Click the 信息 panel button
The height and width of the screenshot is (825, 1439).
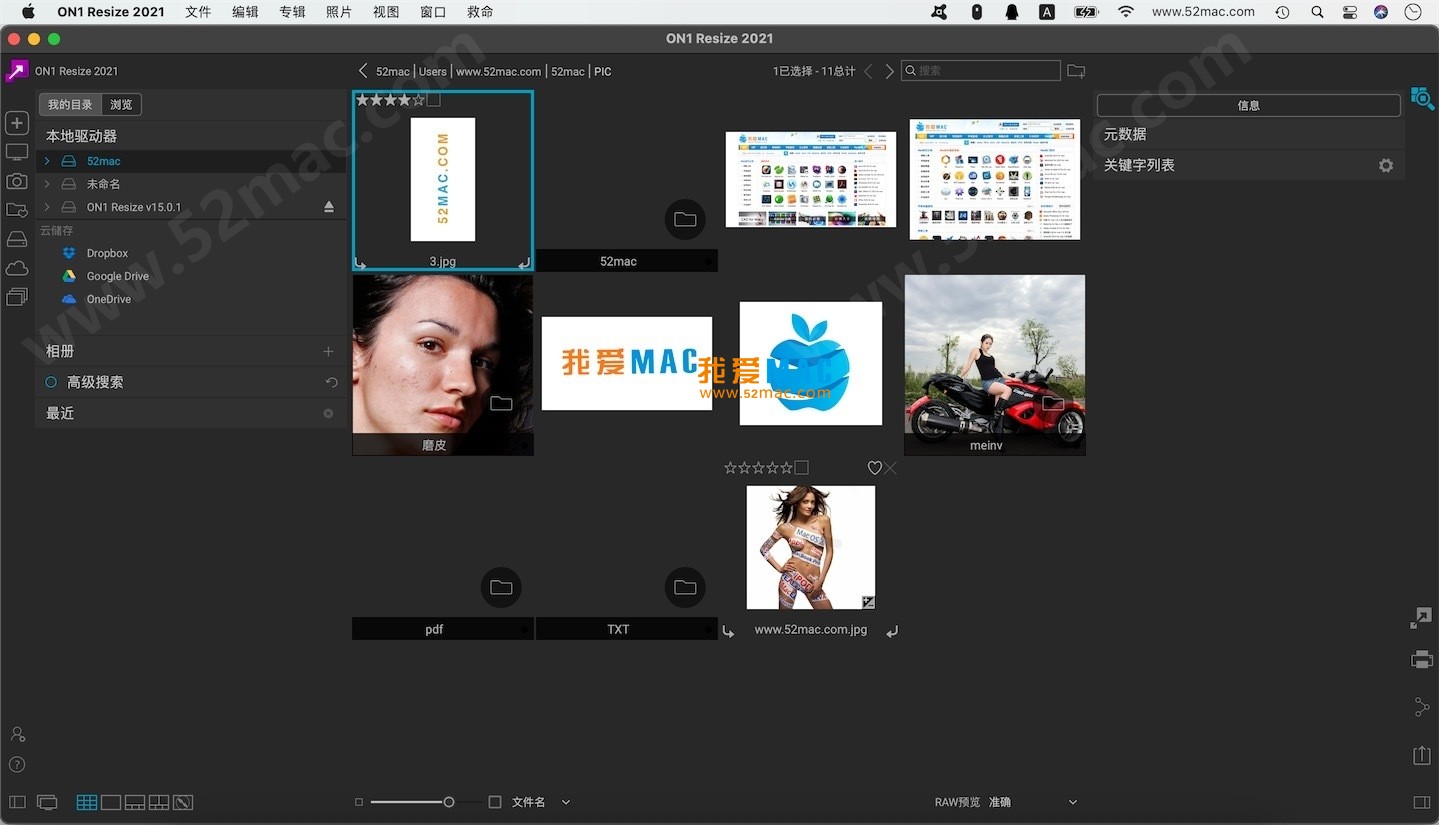coord(1248,105)
